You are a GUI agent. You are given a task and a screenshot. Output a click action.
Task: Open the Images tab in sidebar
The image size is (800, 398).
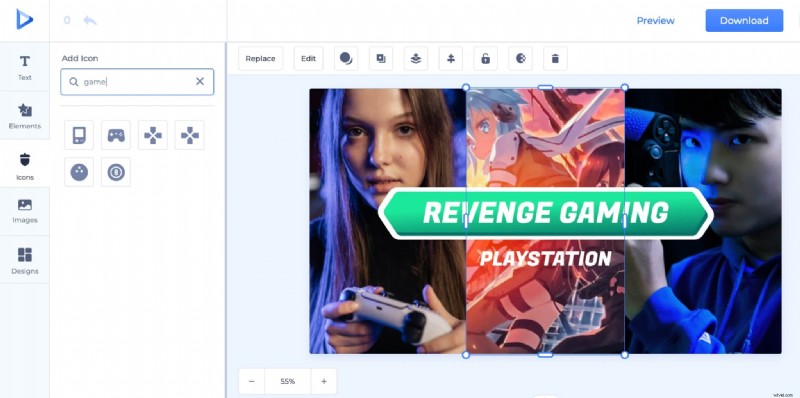click(24, 211)
